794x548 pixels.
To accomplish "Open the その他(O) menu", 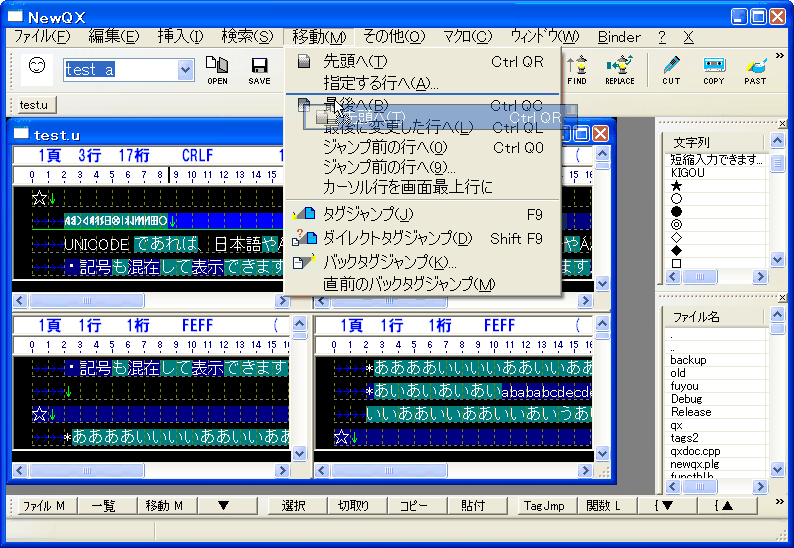I will (x=394, y=36).
